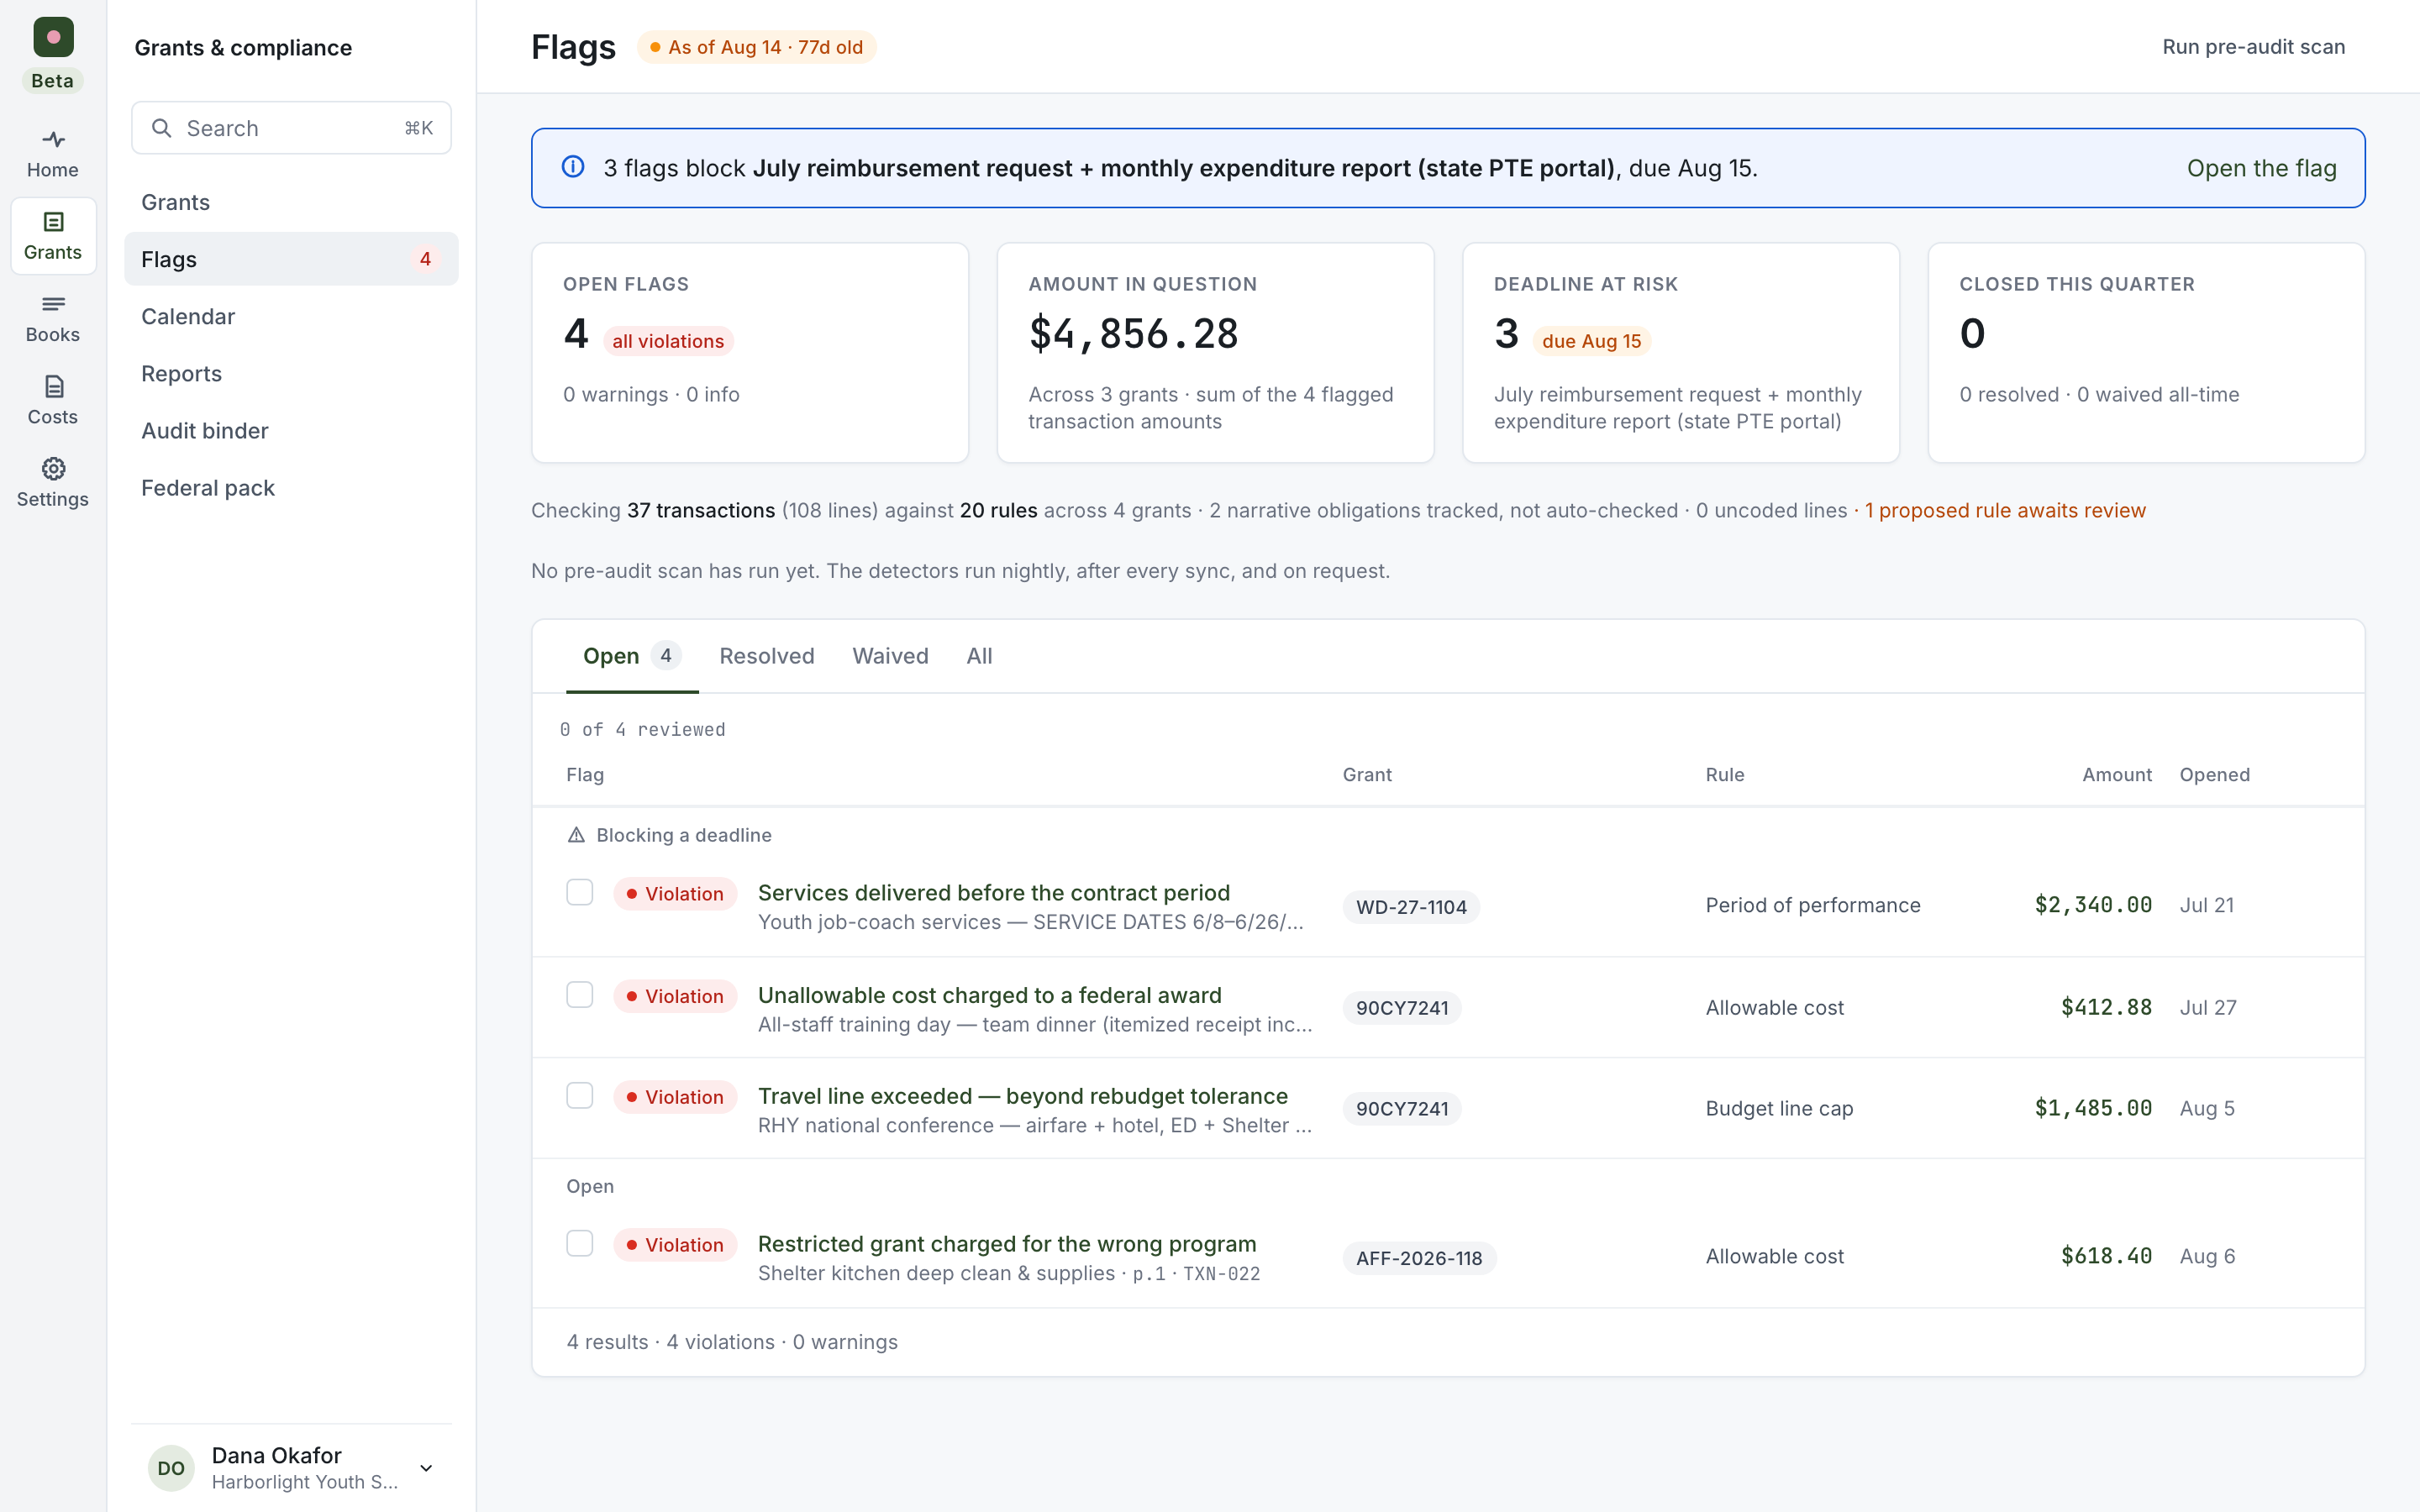Click Open the flag in the banner
Viewport: 2420px width, 1512px height.
tap(2261, 168)
